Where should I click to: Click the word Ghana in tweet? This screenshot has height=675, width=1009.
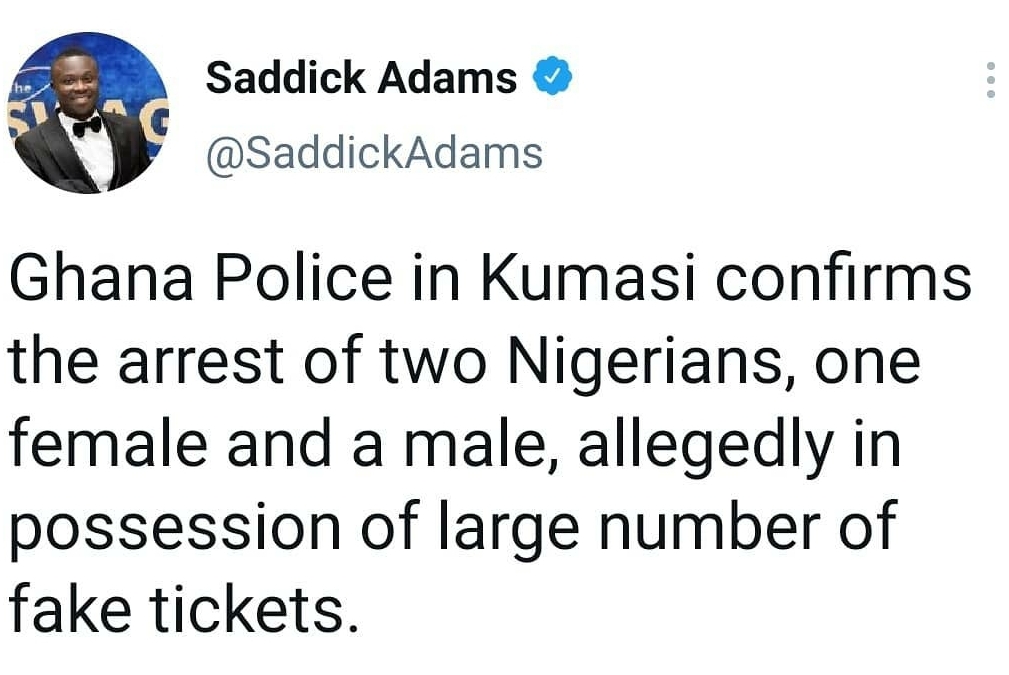pos(102,279)
